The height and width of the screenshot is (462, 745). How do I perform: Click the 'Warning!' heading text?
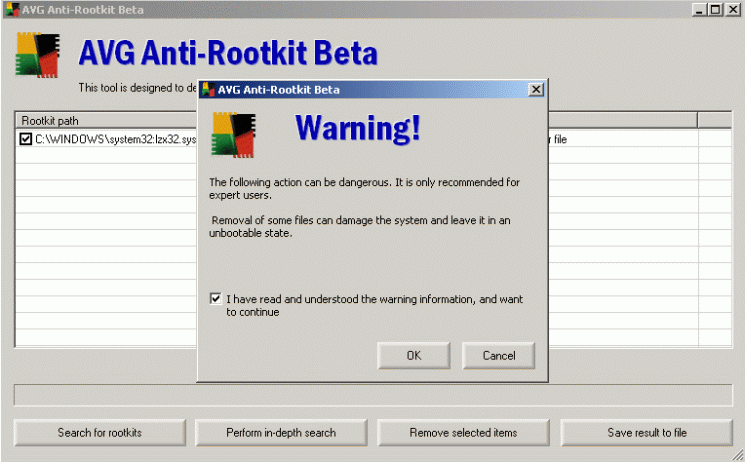[358, 128]
